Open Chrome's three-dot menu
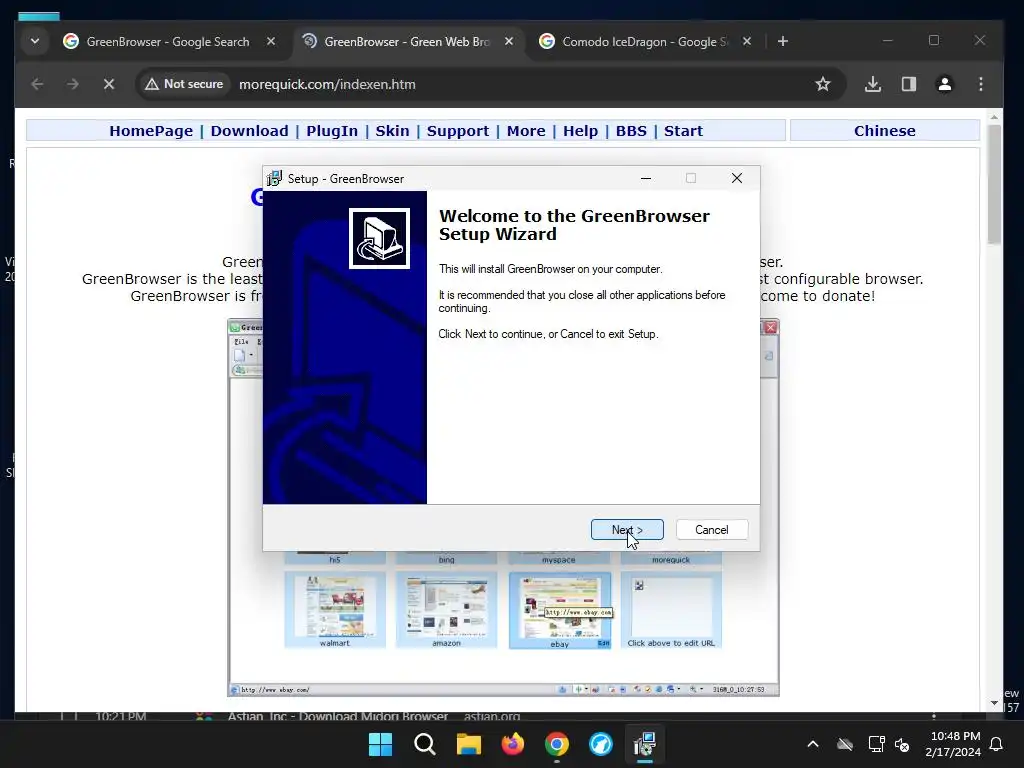1024x768 pixels. [x=981, y=84]
